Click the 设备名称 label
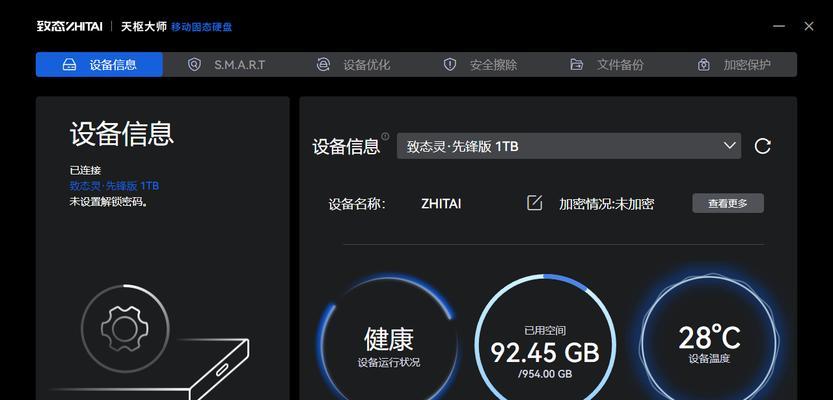 pyautogui.click(x=357, y=204)
